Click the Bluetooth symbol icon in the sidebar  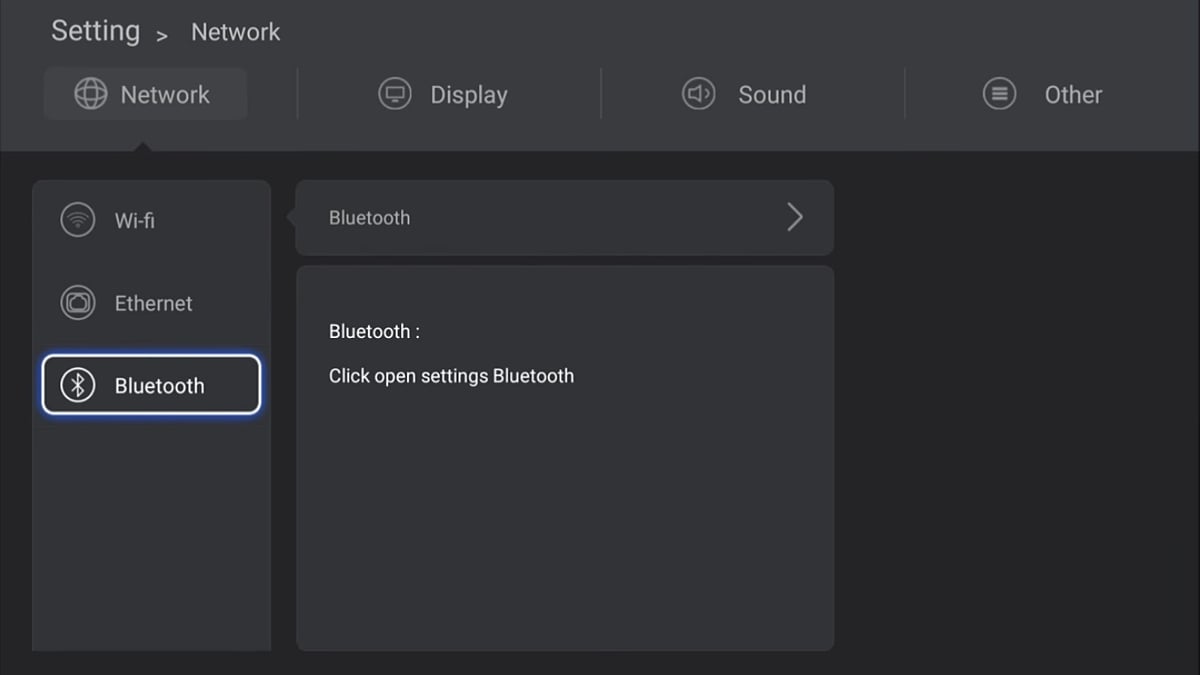(x=78, y=385)
